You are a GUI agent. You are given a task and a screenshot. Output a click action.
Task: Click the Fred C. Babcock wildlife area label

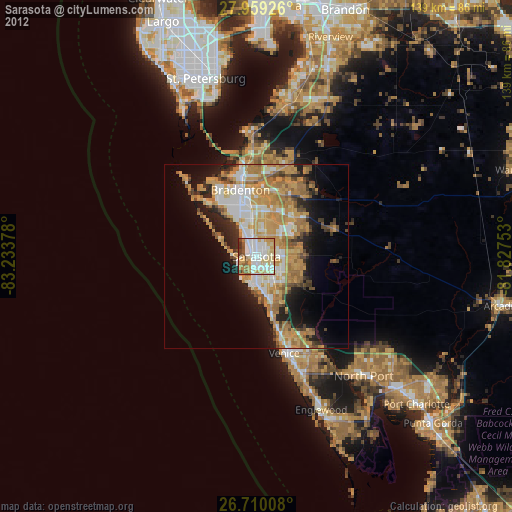click(x=490, y=441)
